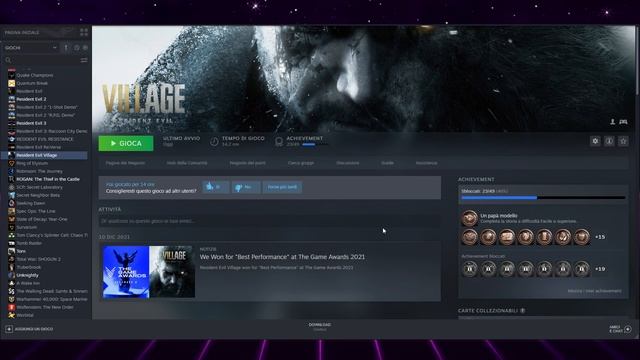Click the recent-activity clock icon beside GIOCHI

click(76, 48)
